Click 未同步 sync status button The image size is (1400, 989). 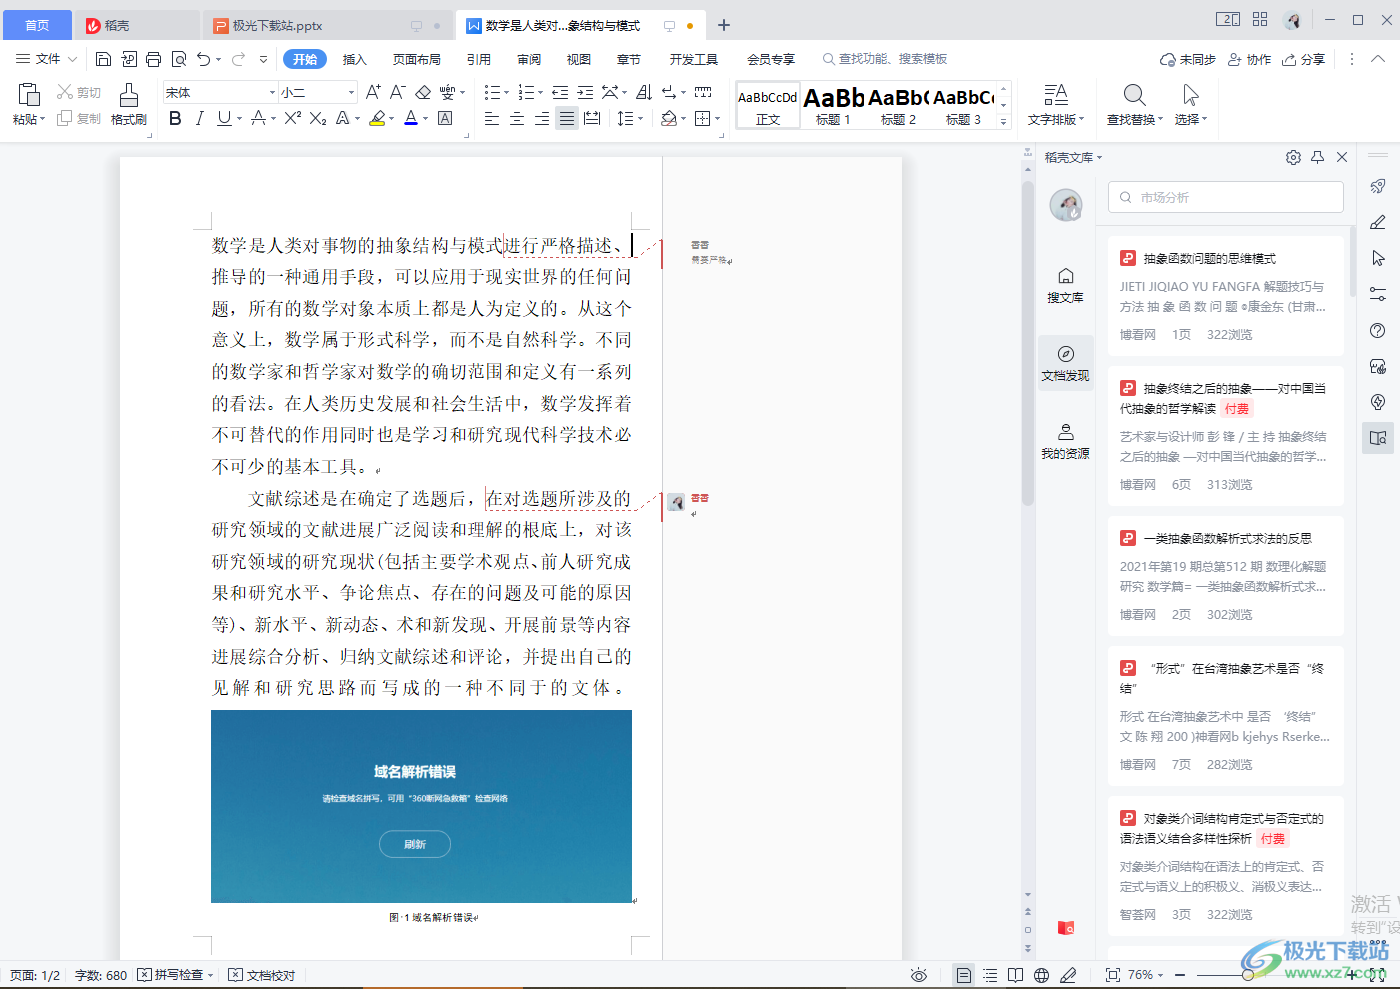[x=1187, y=59]
